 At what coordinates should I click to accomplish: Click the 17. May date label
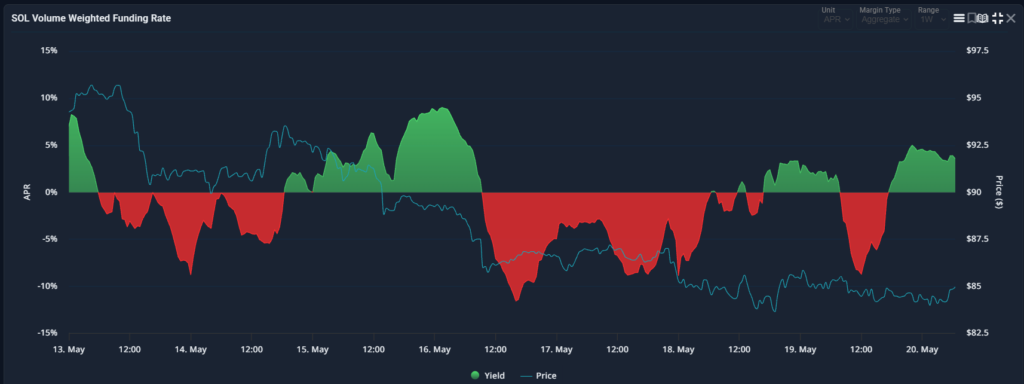(x=556, y=349)
